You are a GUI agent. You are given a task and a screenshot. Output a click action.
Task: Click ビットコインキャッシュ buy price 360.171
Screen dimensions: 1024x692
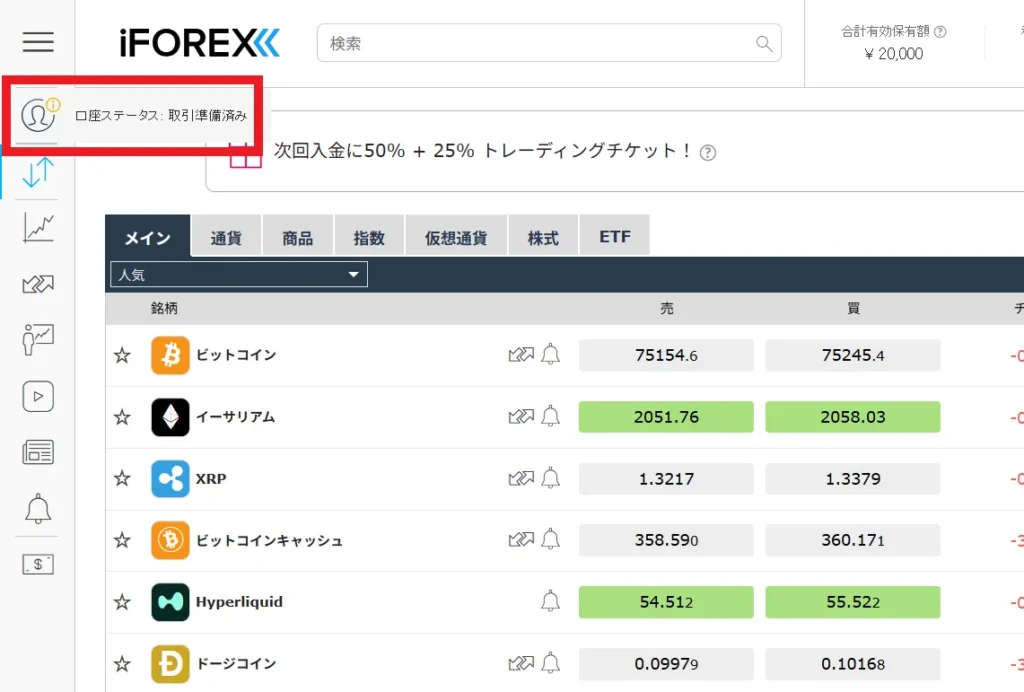click(x=853, y=540)
